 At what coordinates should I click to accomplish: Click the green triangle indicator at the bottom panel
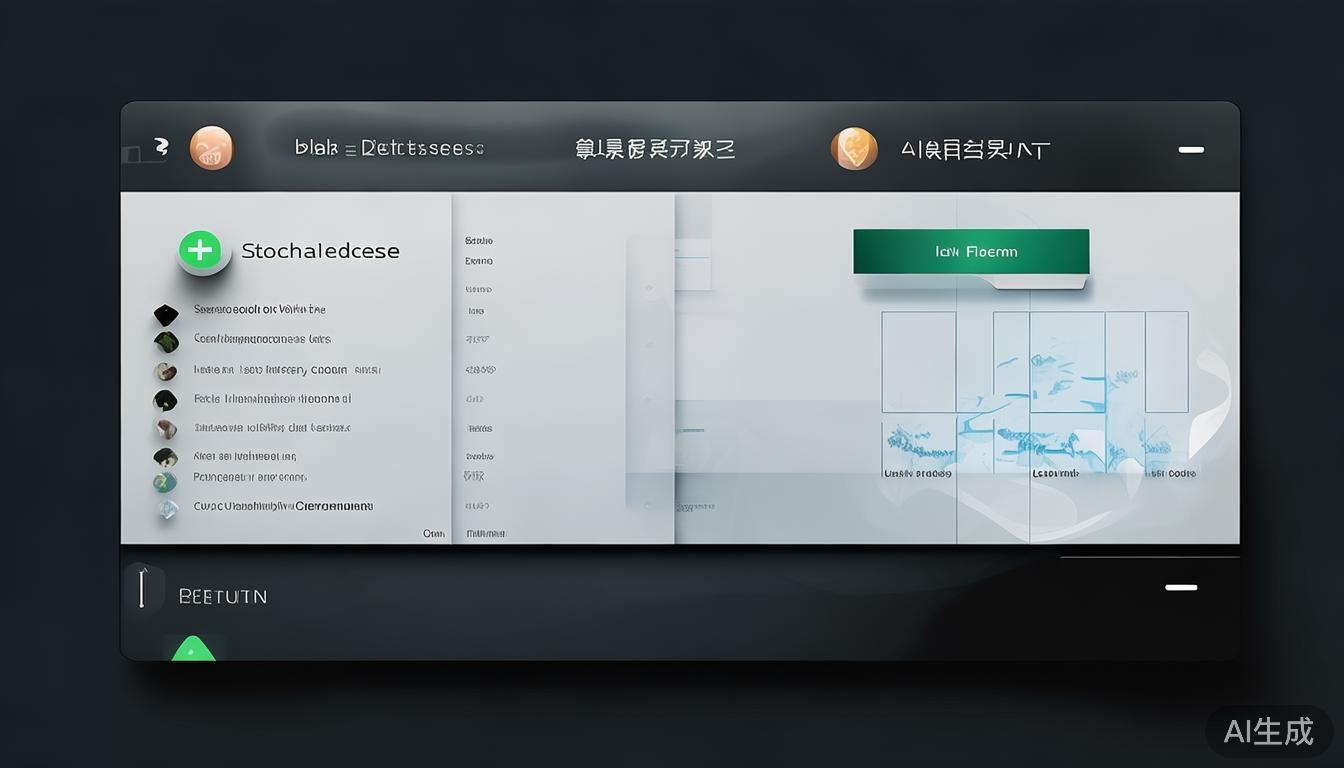point(193,649)
